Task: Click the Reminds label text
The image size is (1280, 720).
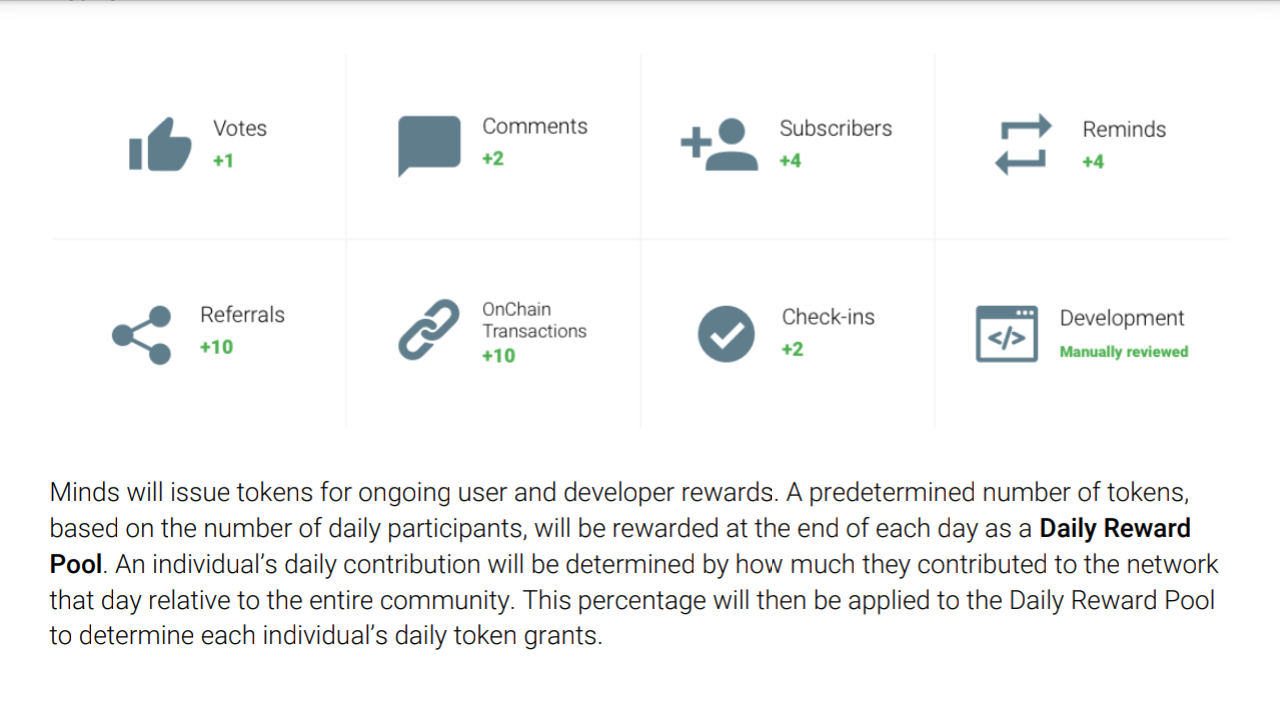Action: coord(1124,129)
